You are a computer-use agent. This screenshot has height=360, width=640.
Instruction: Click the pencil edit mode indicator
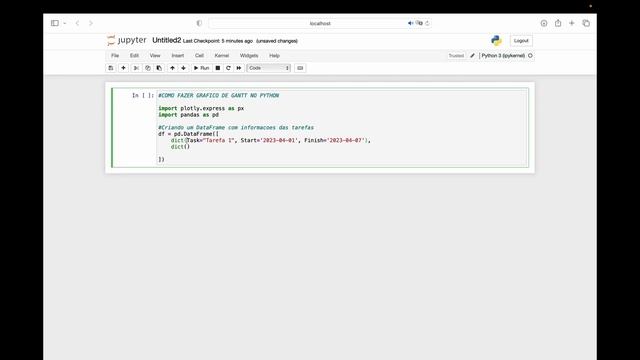pos(472,56)
